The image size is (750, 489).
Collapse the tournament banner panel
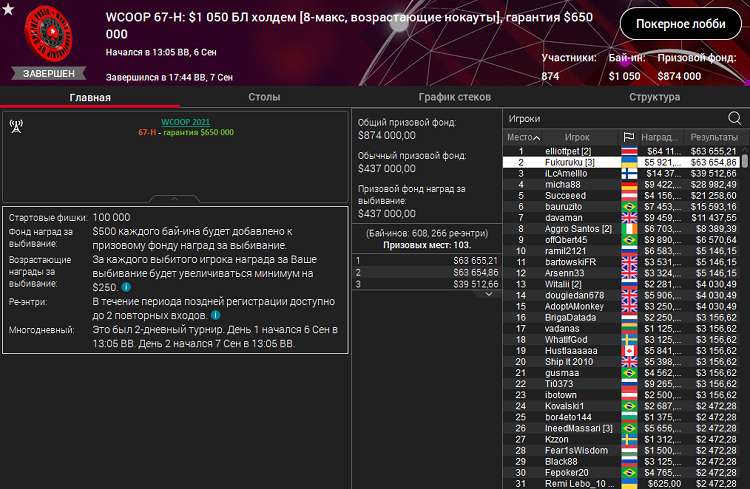pos(176,199)
